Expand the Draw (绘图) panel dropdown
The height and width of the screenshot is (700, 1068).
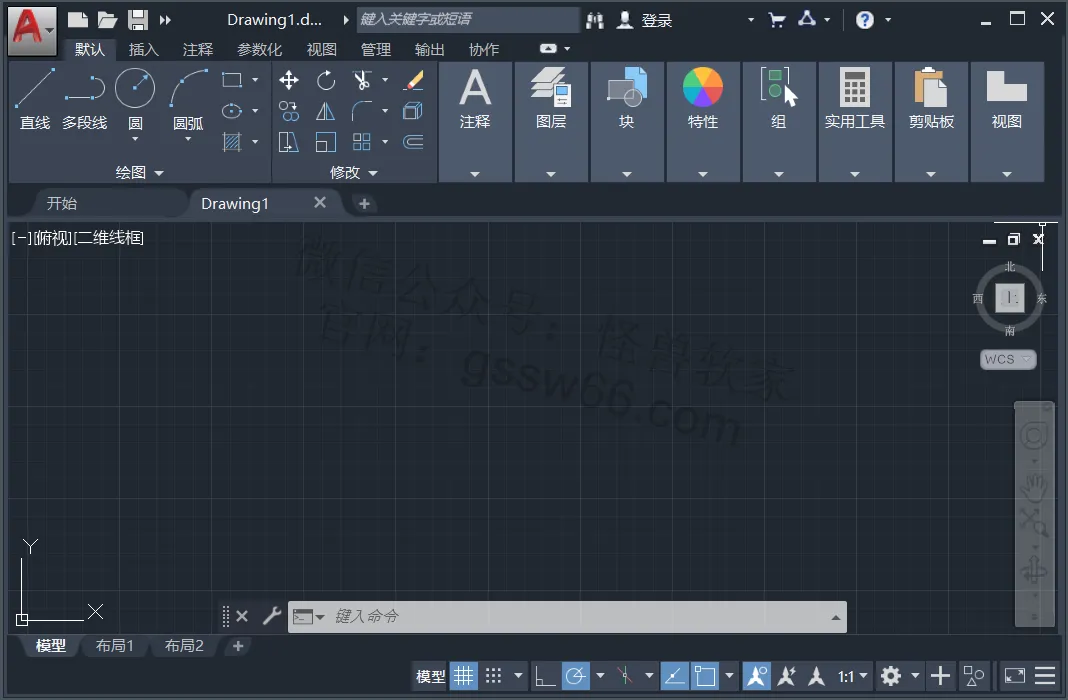click(x=140, y=173)
